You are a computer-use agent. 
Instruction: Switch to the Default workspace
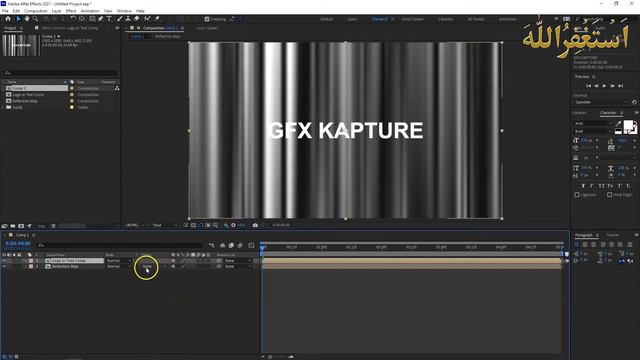[x=326, y=19]
